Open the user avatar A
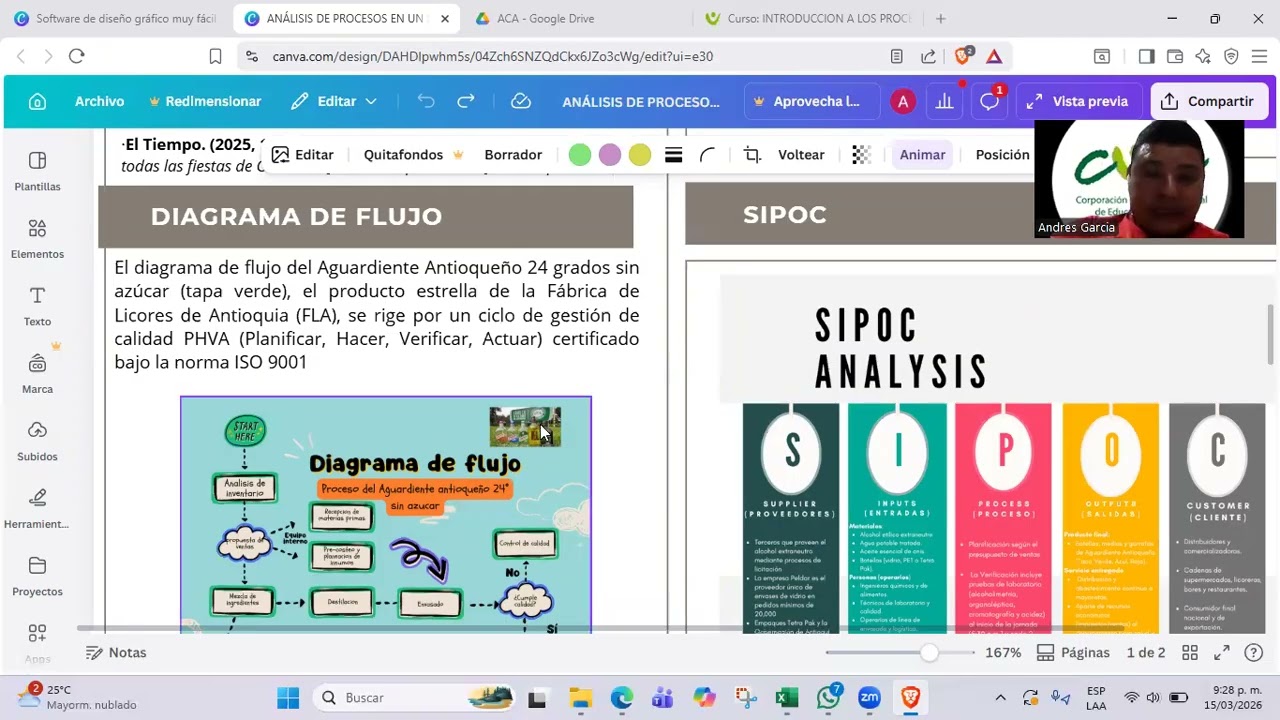Screen dimensions: 1280x720 [903, 101]
